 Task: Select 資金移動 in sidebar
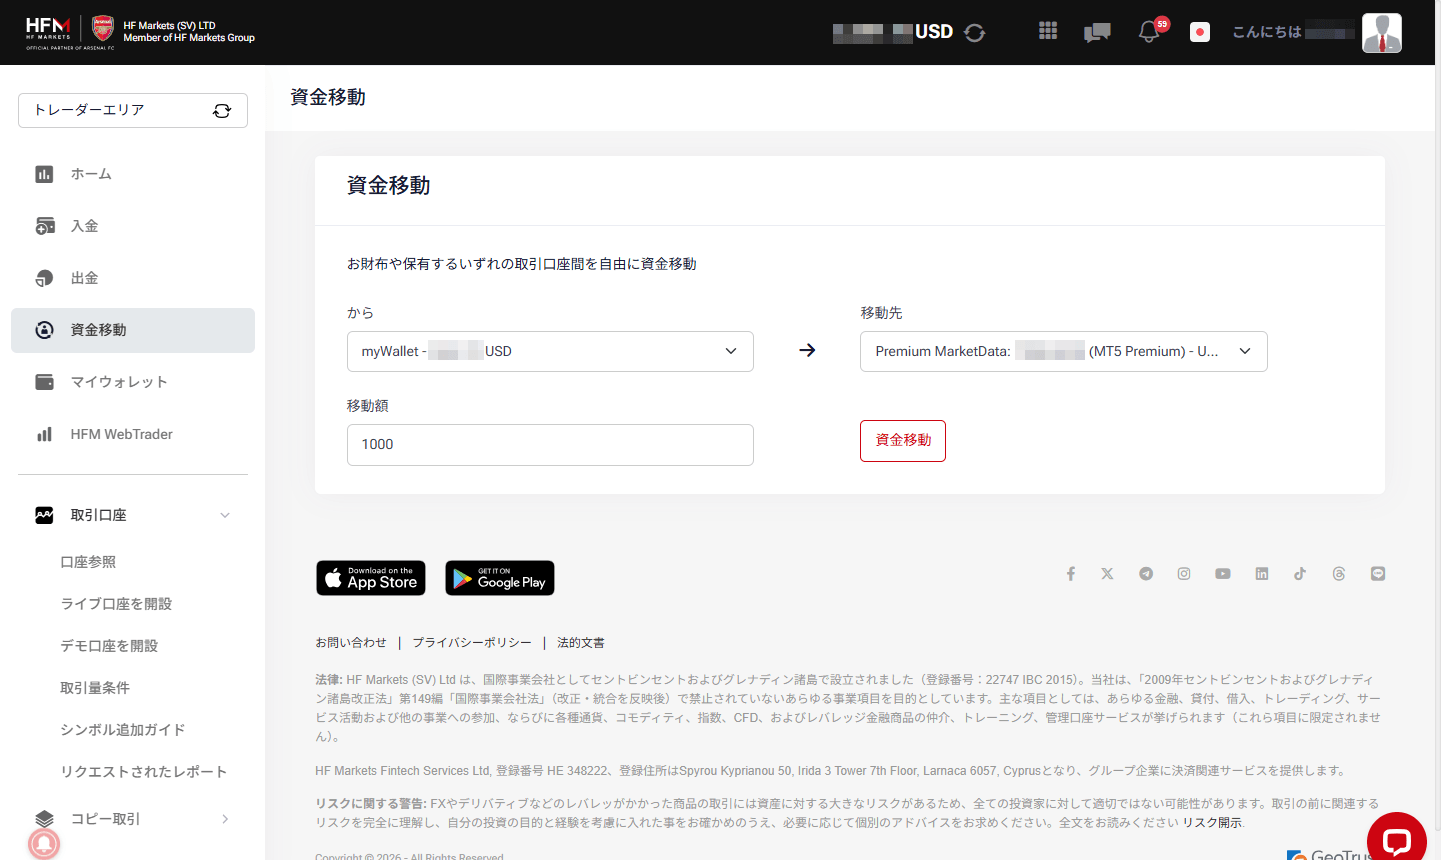coord(133,330)
